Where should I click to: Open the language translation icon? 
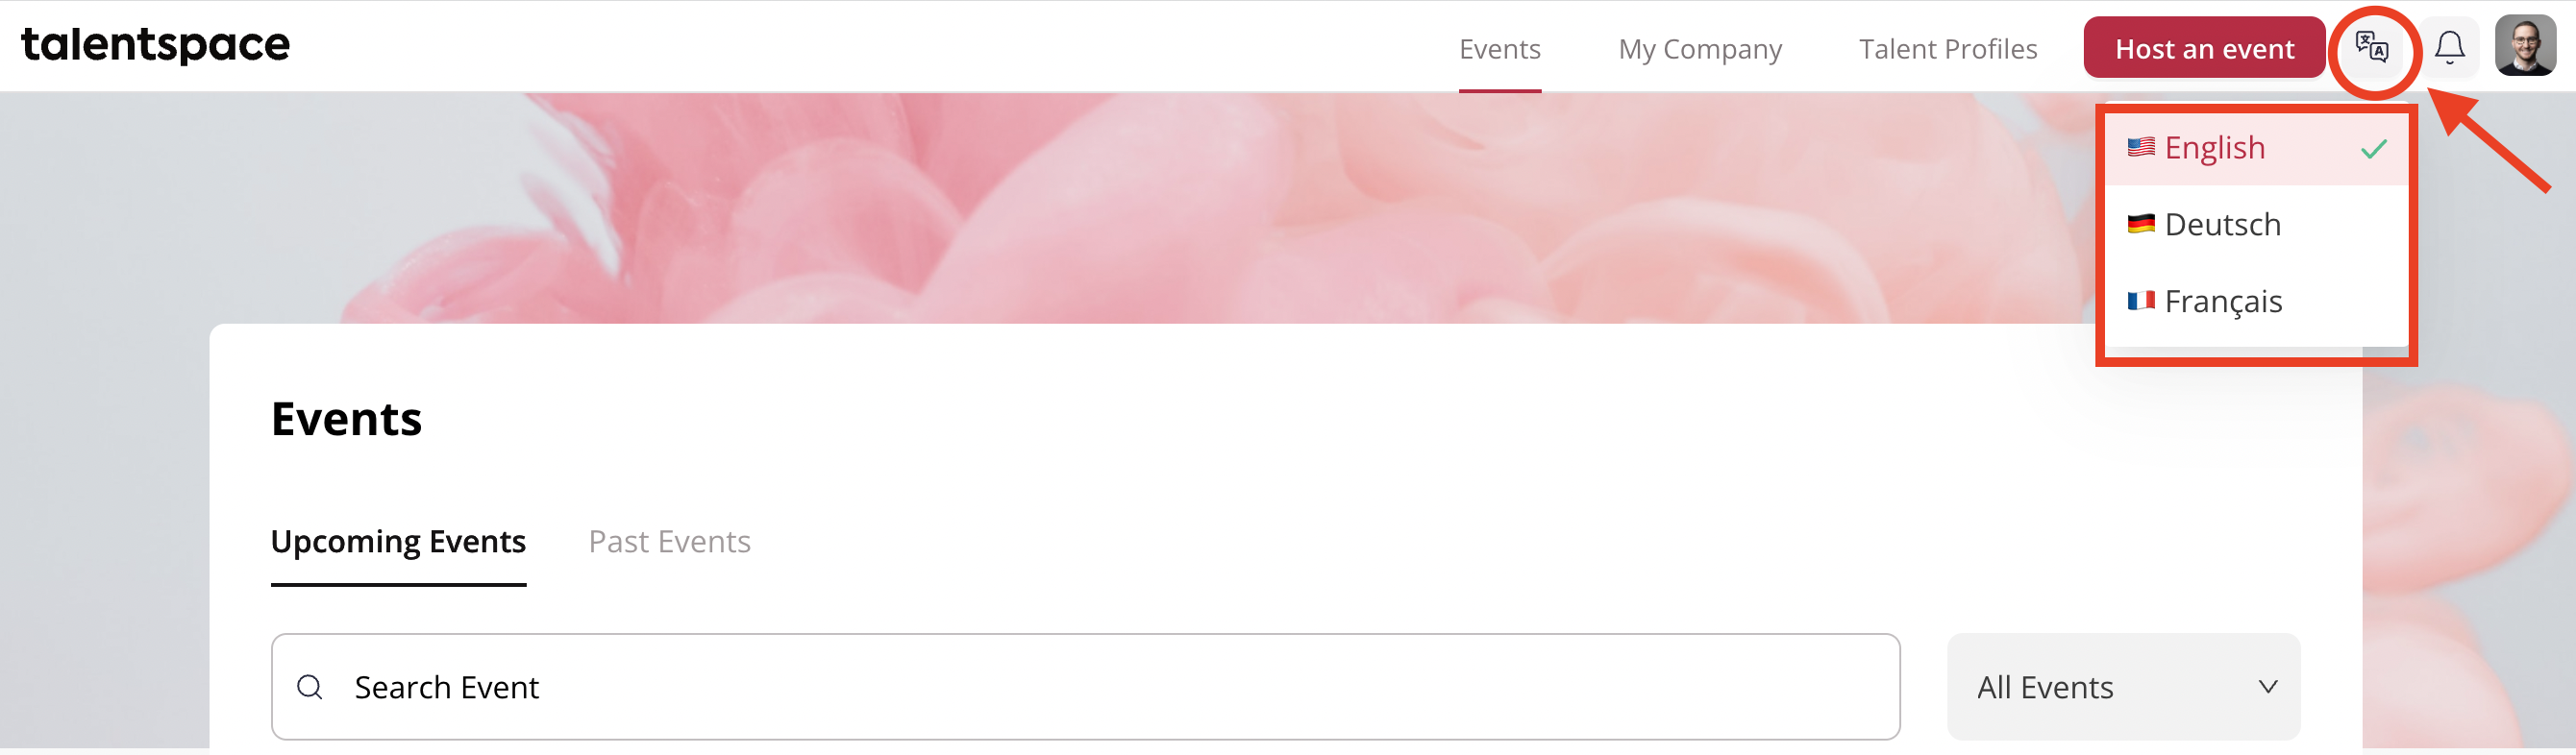[x=2371, y=47]
